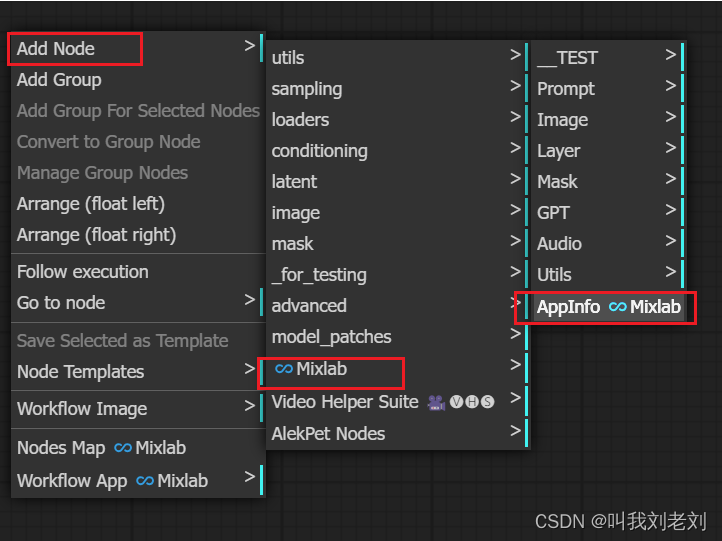Image resolution: width=722 pixels, height=541 pixels.
Task: Expand arrow on the Audio row
Action: [671, 241]
